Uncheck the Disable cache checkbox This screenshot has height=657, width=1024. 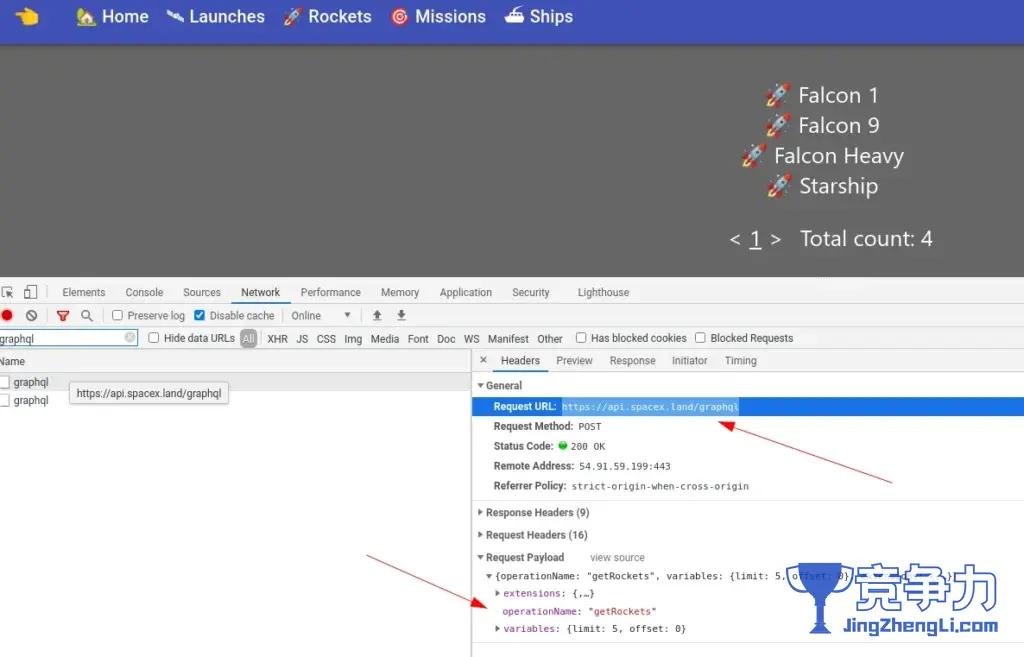pos(200,315)
